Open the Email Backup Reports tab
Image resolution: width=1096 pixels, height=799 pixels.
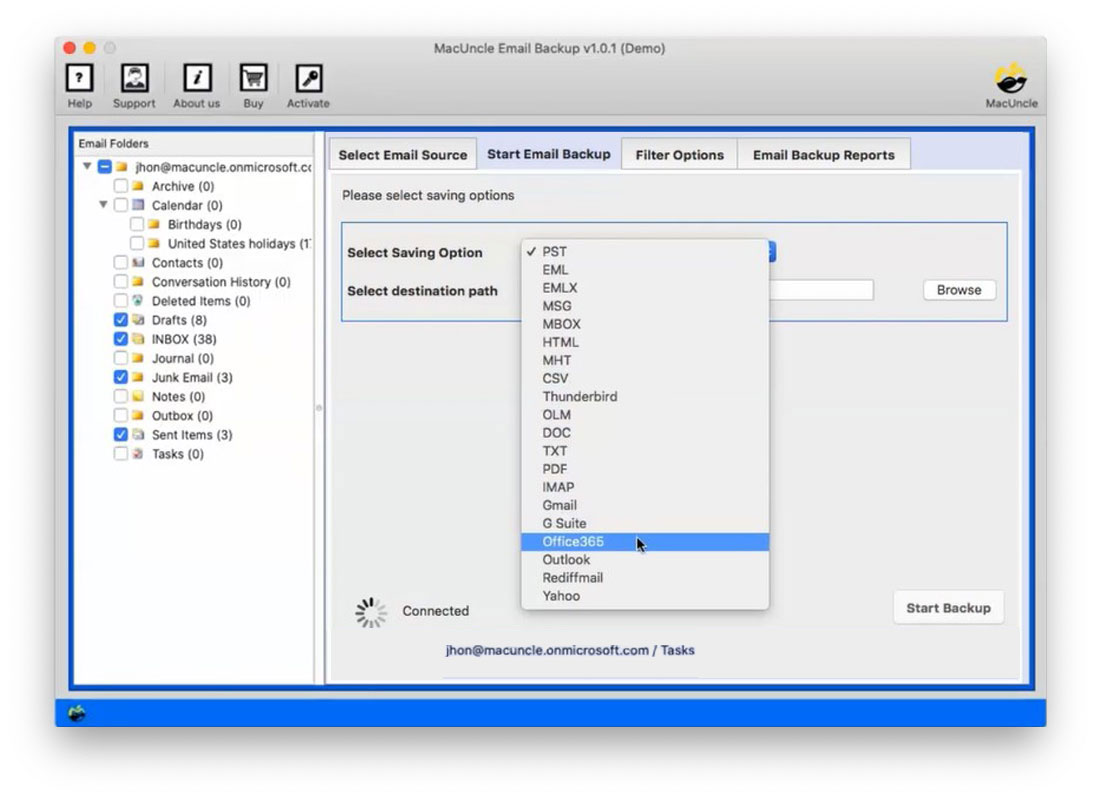825,154
